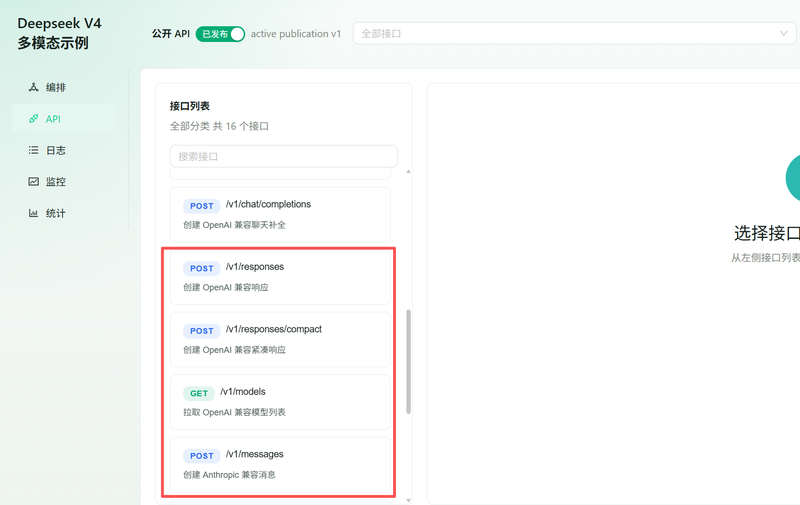Screen dimensions: 800x505
Task: Focus the 搜索接口 search field
Action: pos(284,156)
